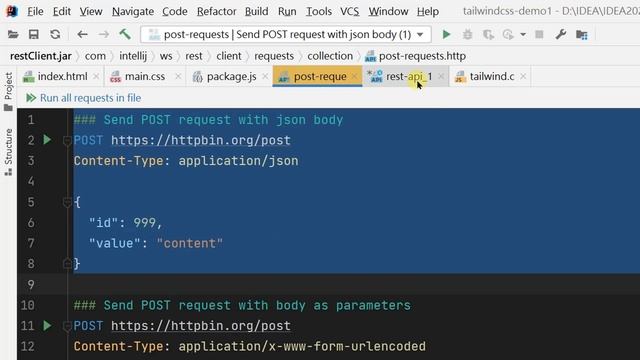Click the fold end marker on line 8
The height and width of the screenshot is (360, 640).
click(67, 264)
